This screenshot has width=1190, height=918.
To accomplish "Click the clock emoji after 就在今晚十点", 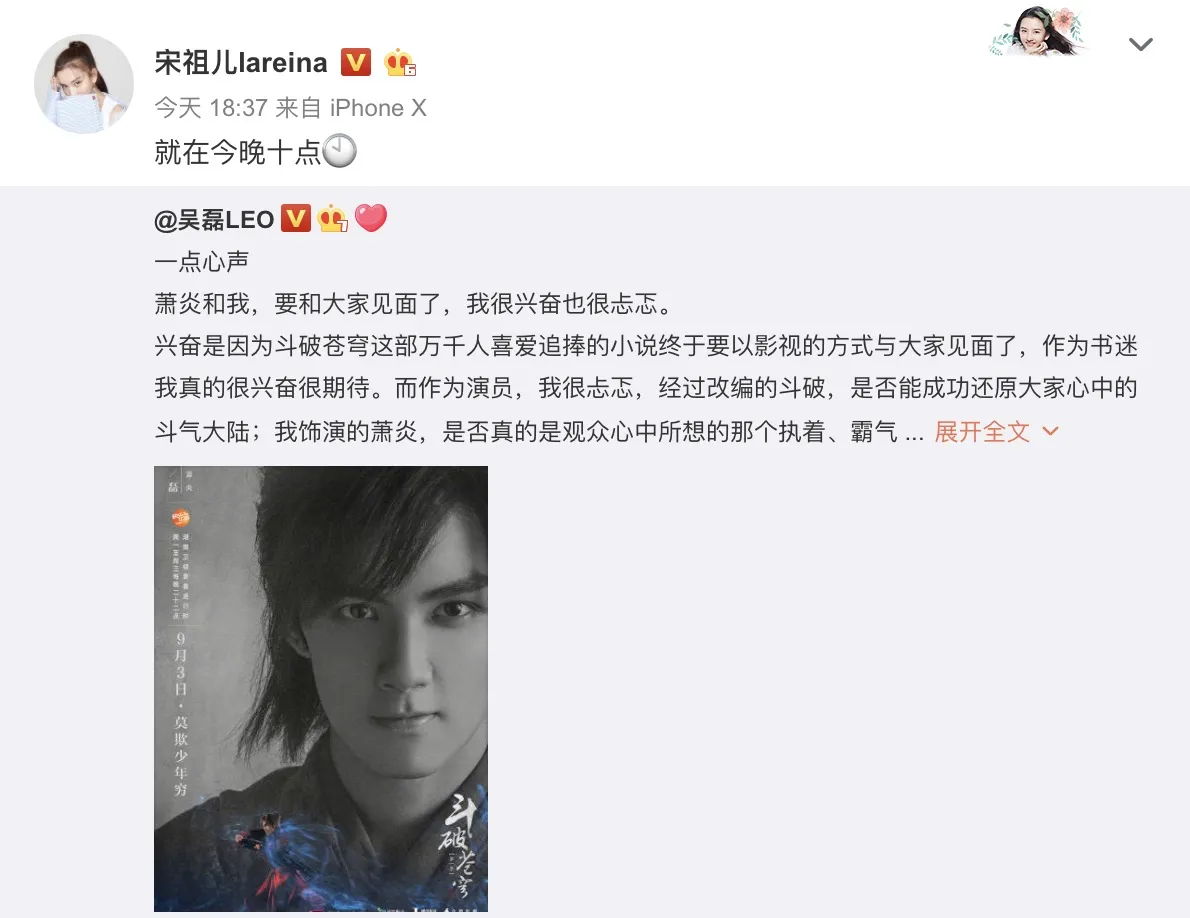I will click(339, 151).
